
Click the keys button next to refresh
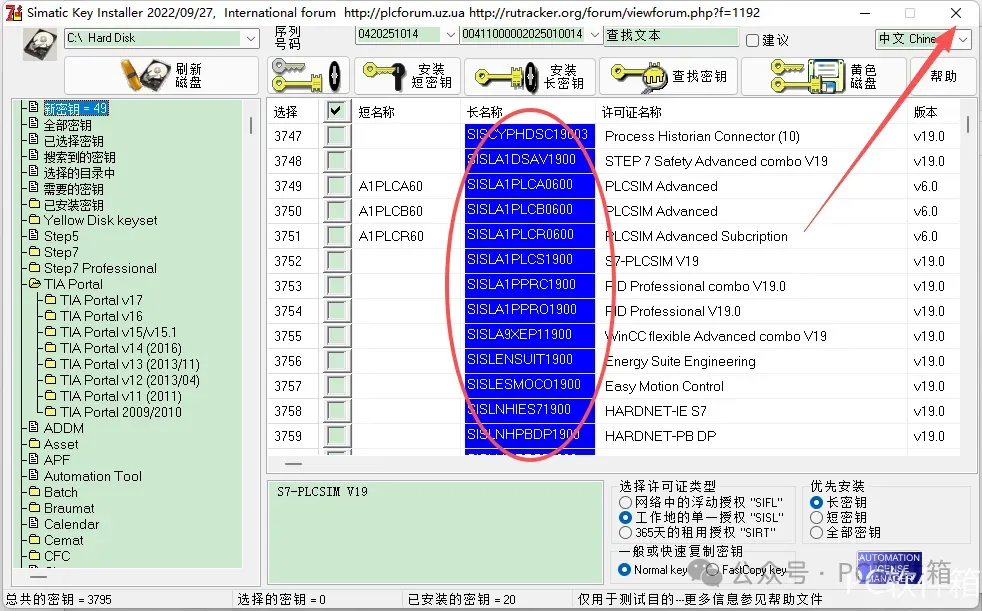click(x=308, y=76)
